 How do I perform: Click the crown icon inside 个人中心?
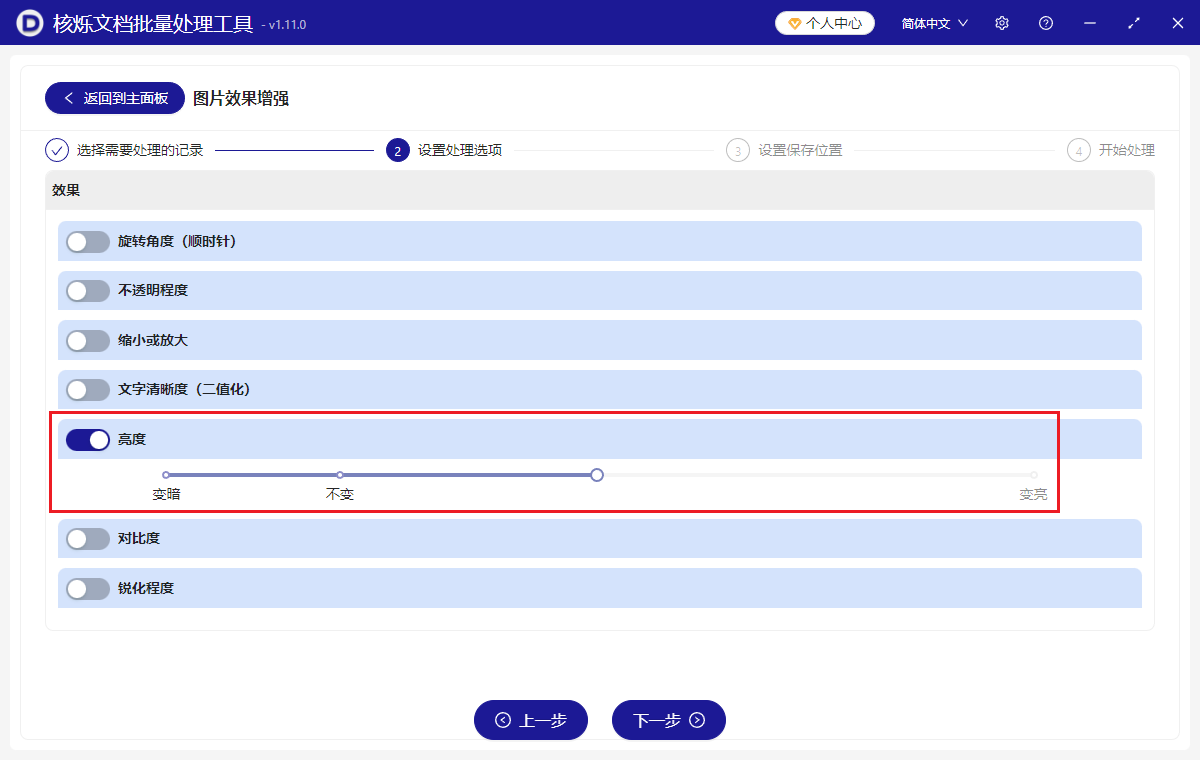(x=795, y=21)
